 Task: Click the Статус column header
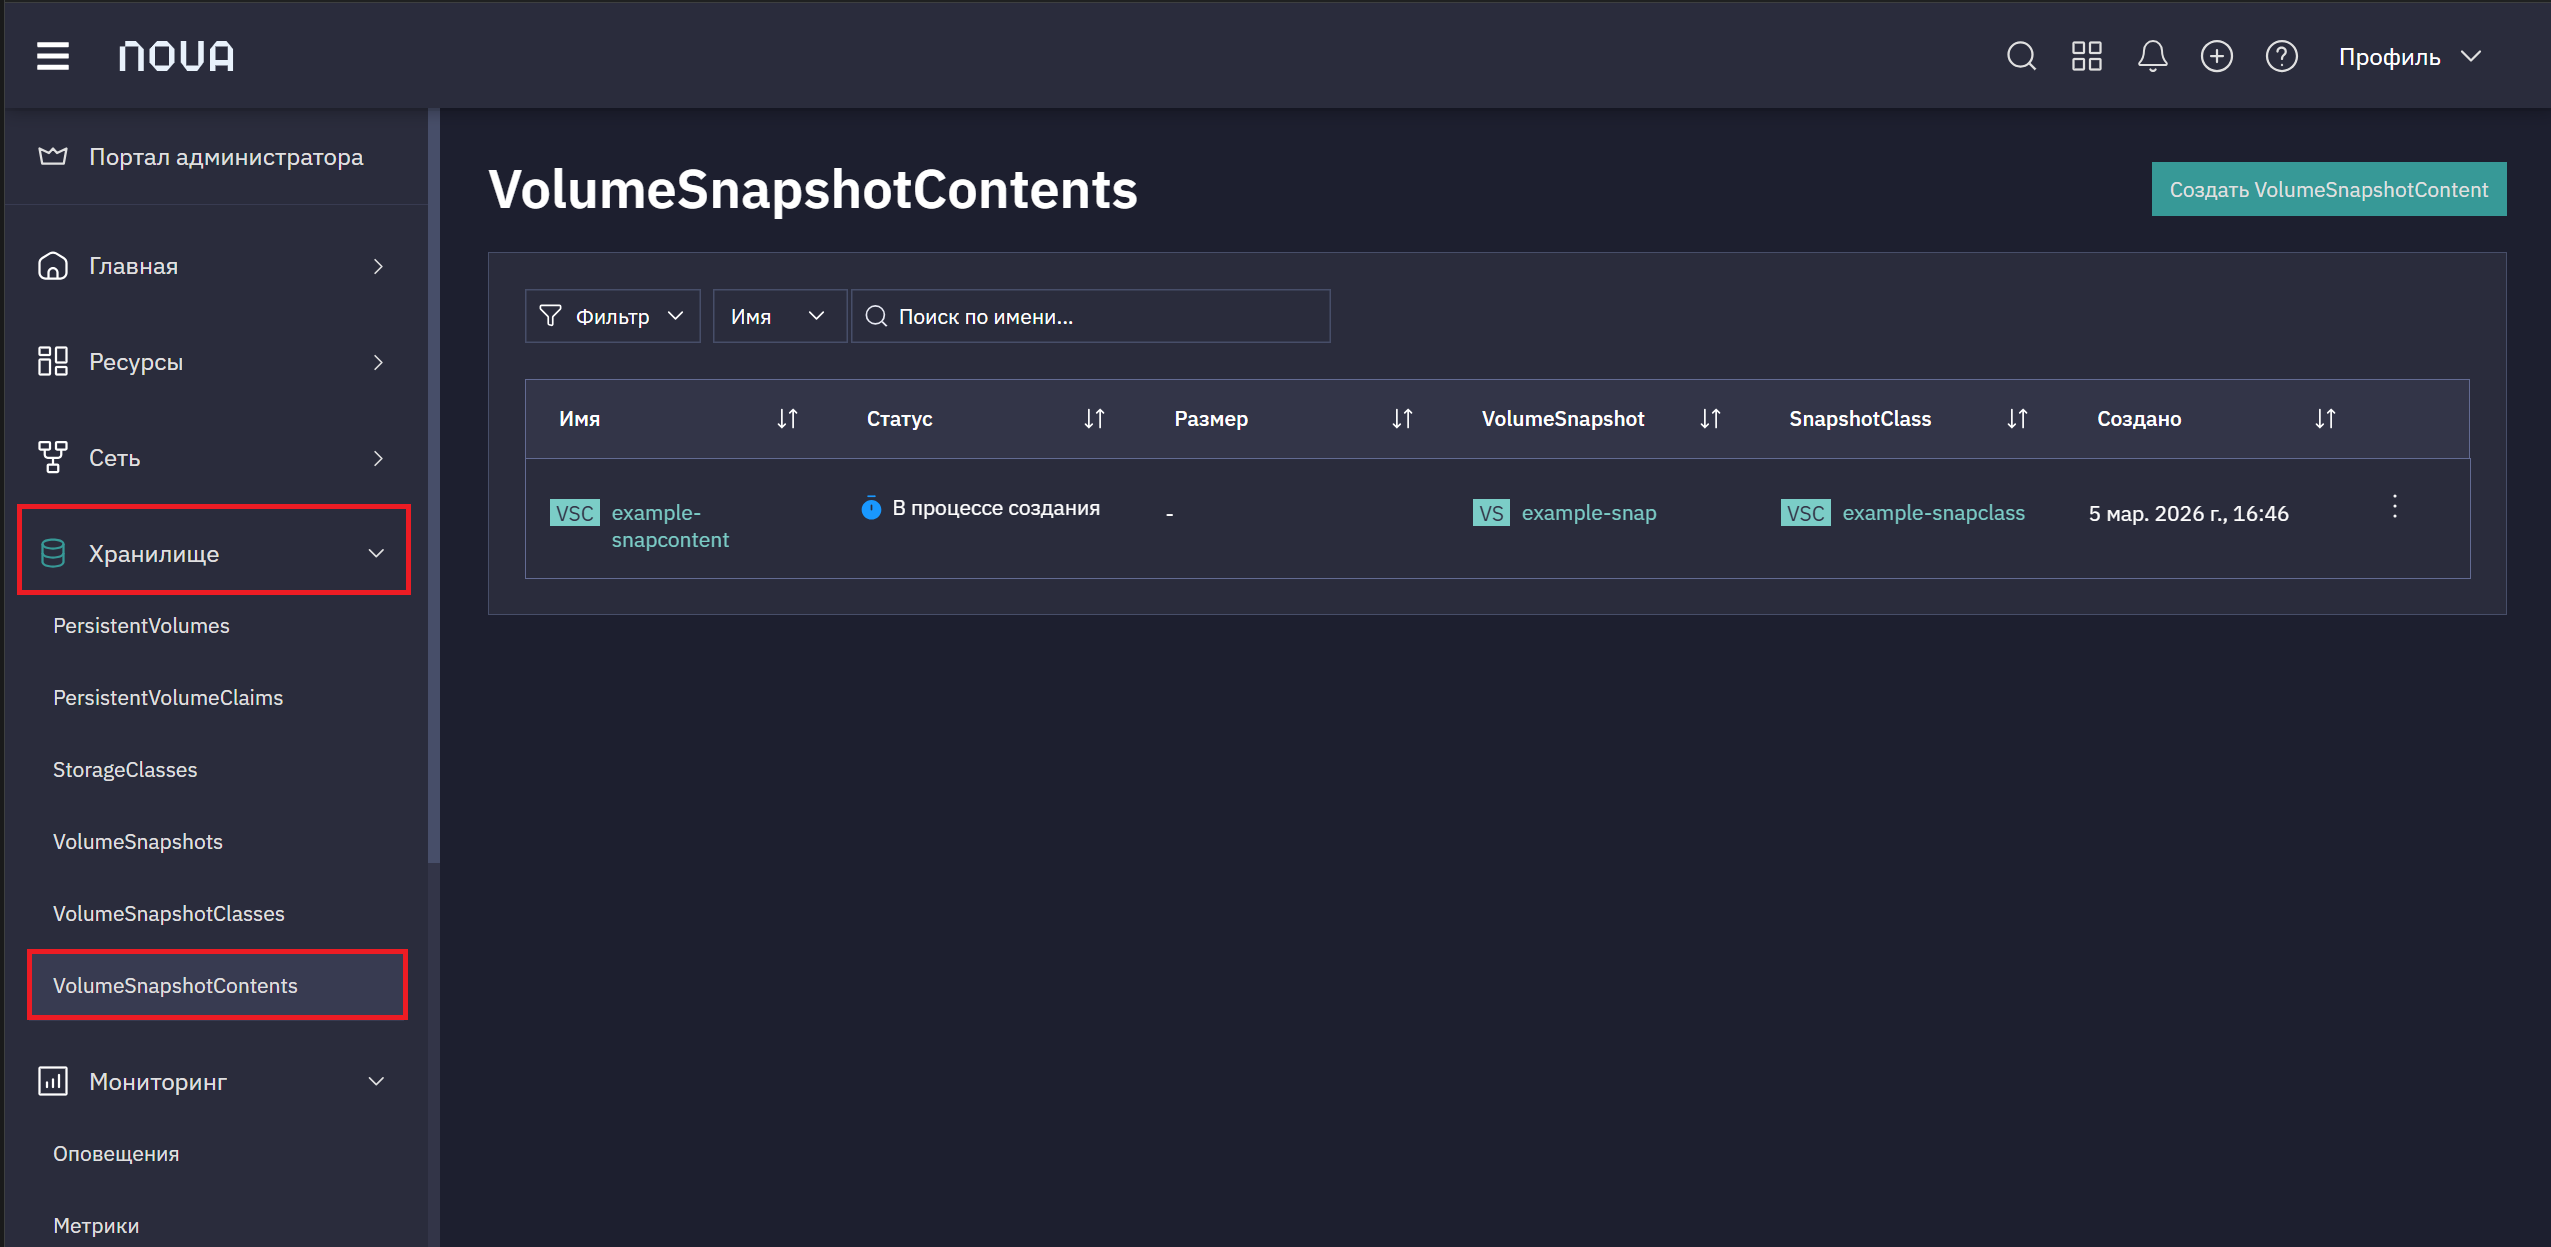pyautogui.click(x=899, y=419)
